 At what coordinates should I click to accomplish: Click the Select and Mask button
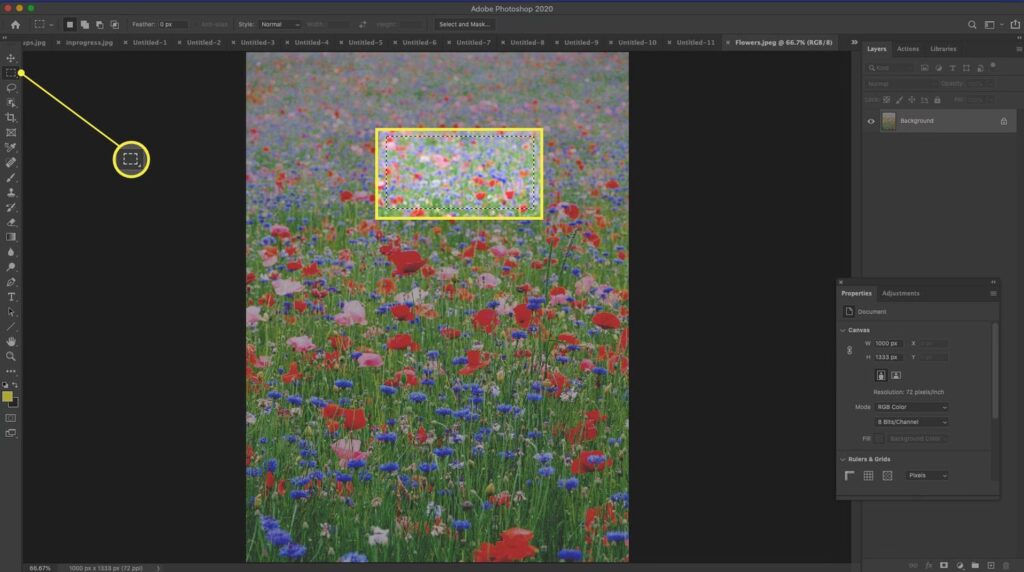tap(464, 24)
